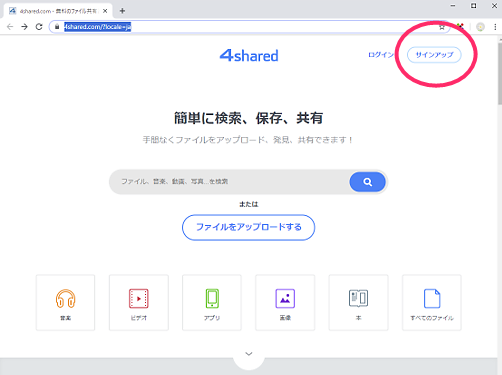The image size is (502, 375).
Task: Click the 簡単に検索、保存、共有 heading
Action: [248, 118]
